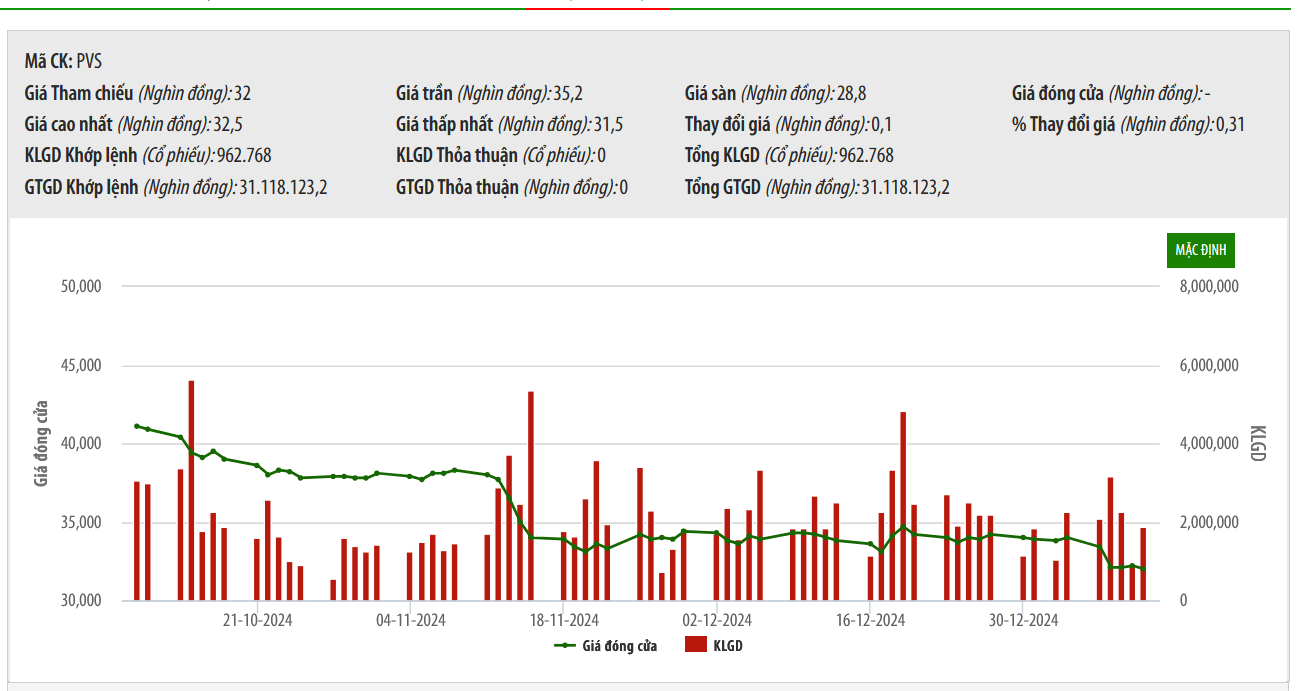Click the vertical KLGD right axis title
The height and width of the screenshot is (691, 1299).
tap(1257, 443)
